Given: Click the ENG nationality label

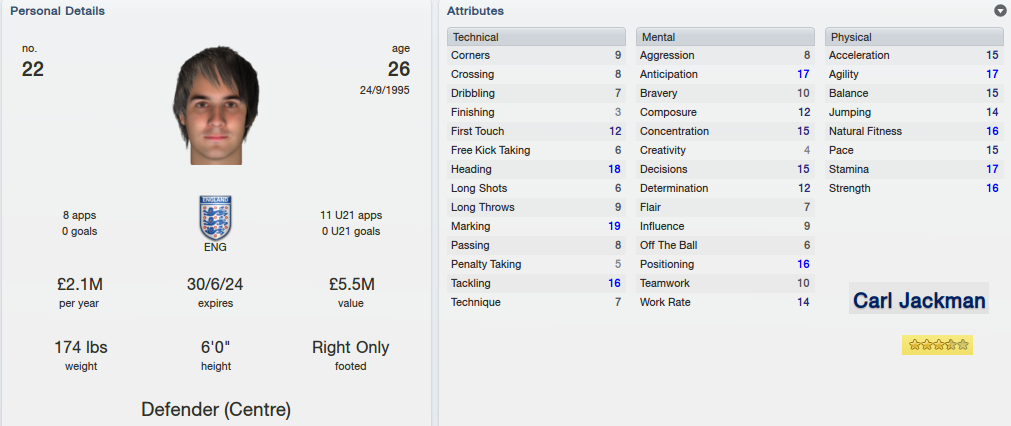Looking at the screenshot, I should 215,247.
